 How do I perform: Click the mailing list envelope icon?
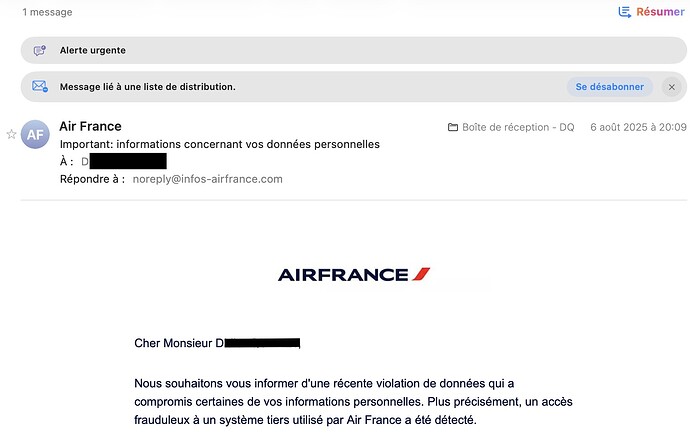click(x=40, y=86)
